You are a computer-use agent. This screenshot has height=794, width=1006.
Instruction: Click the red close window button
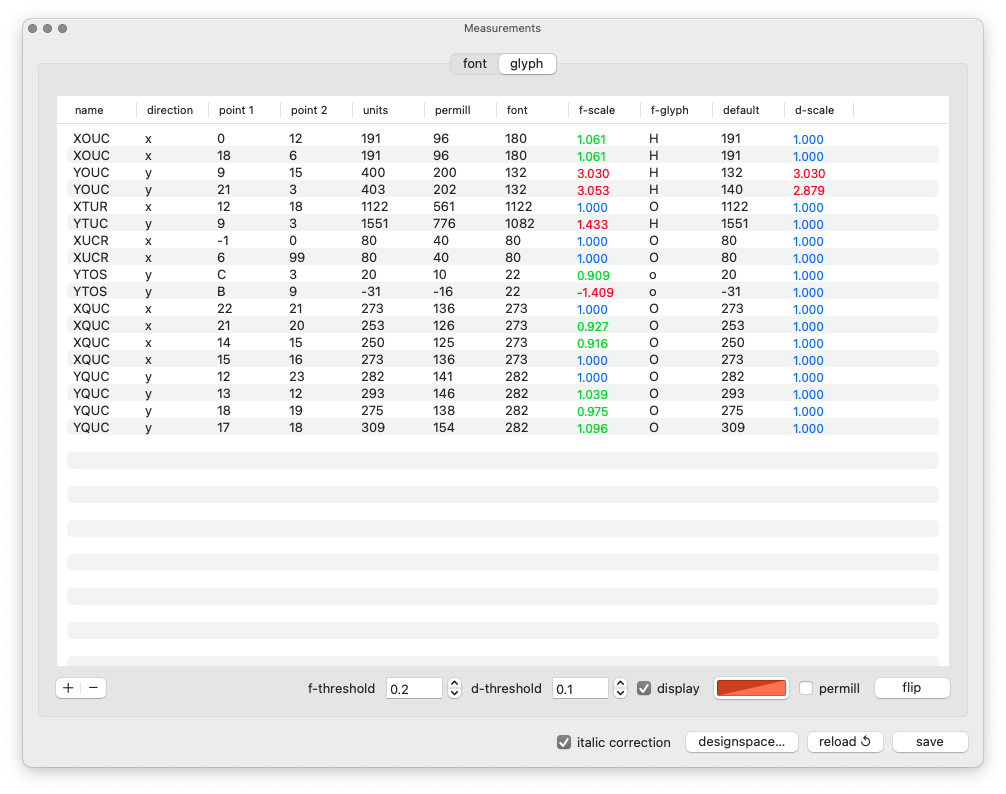[33, 29]
